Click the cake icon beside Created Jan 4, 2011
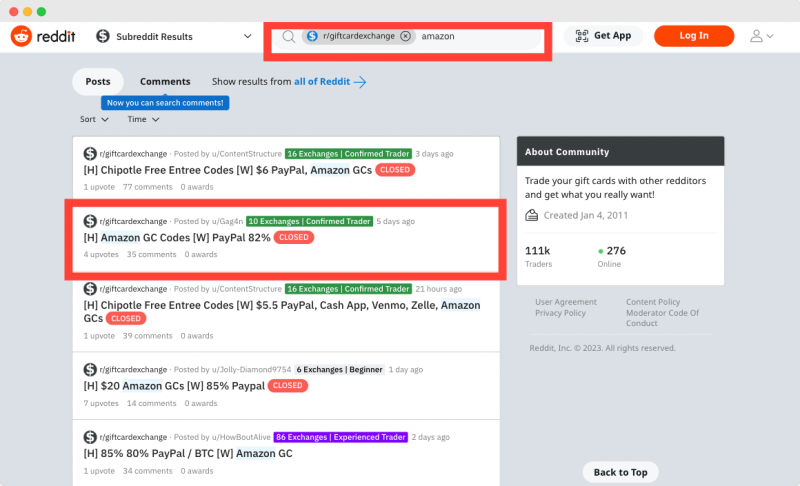The height and width of the screenshot is (486, 800). (x=532, y=215)
